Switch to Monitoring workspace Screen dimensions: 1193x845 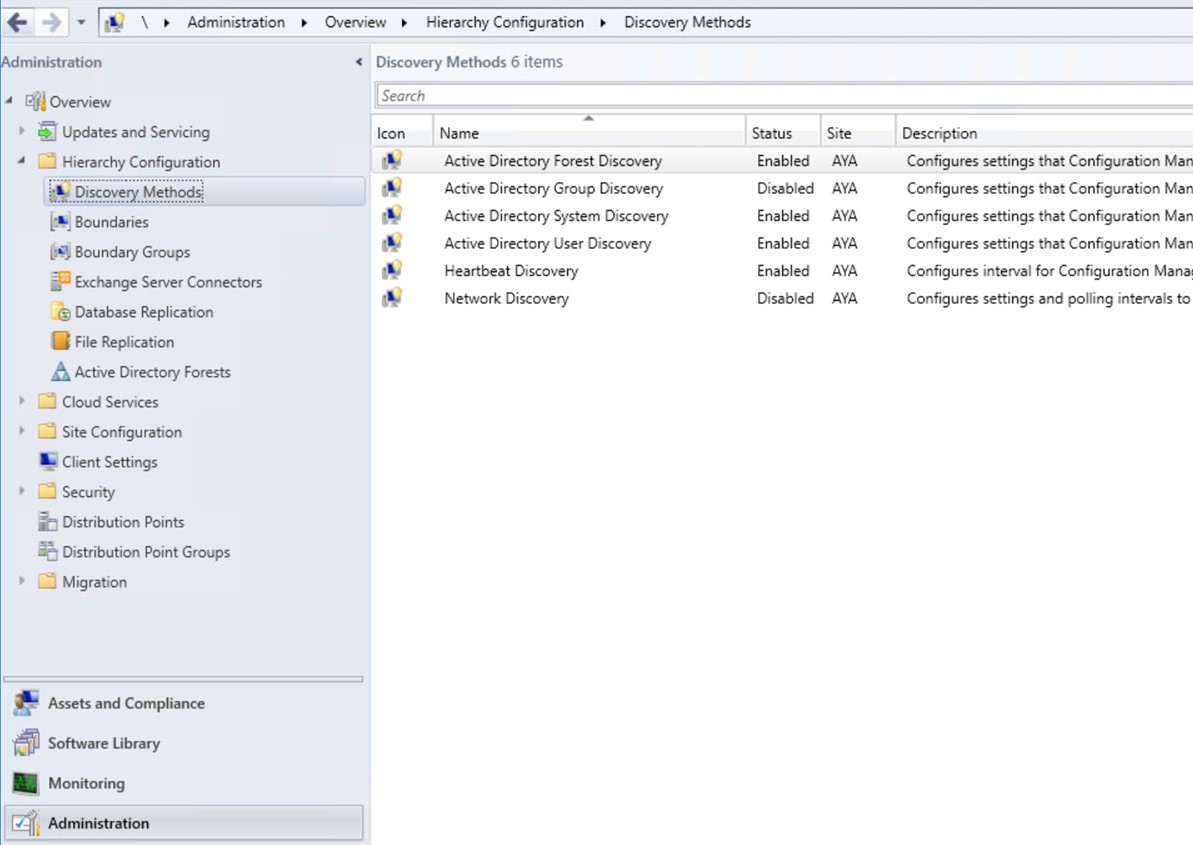coord(183,783)
